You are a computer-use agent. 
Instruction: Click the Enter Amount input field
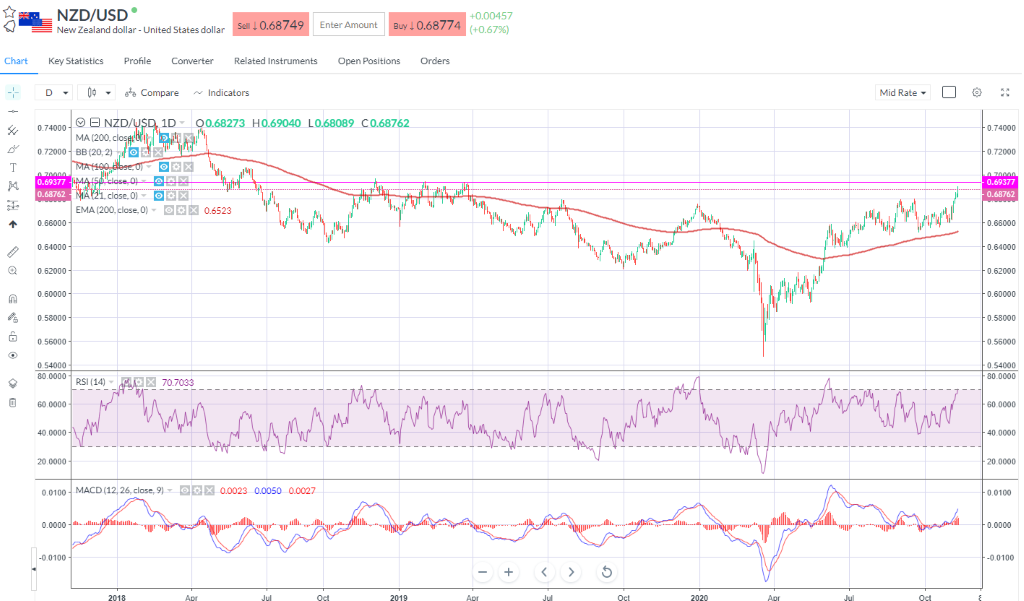(348, 24)
